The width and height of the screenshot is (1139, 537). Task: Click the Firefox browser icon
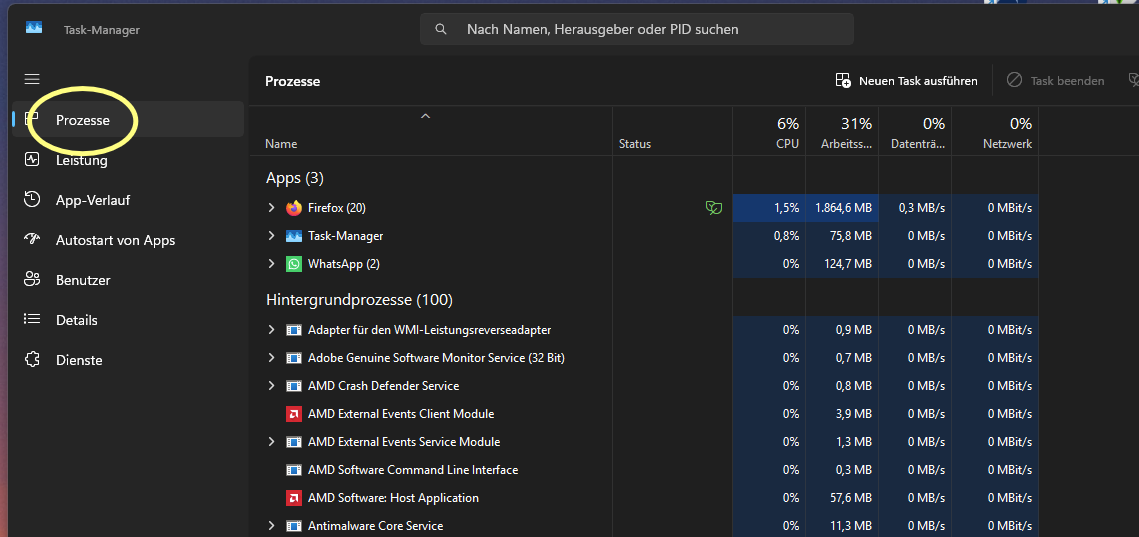293,208
